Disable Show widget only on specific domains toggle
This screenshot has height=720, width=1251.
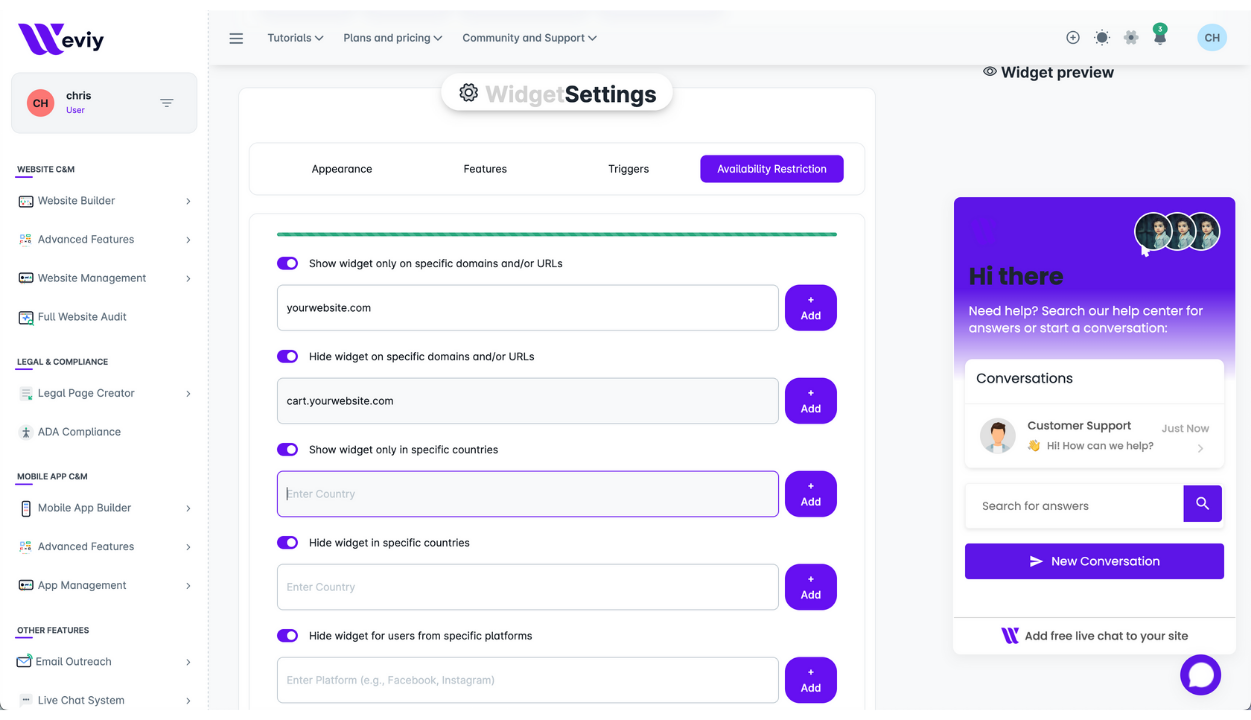click(x=287, y=264)
